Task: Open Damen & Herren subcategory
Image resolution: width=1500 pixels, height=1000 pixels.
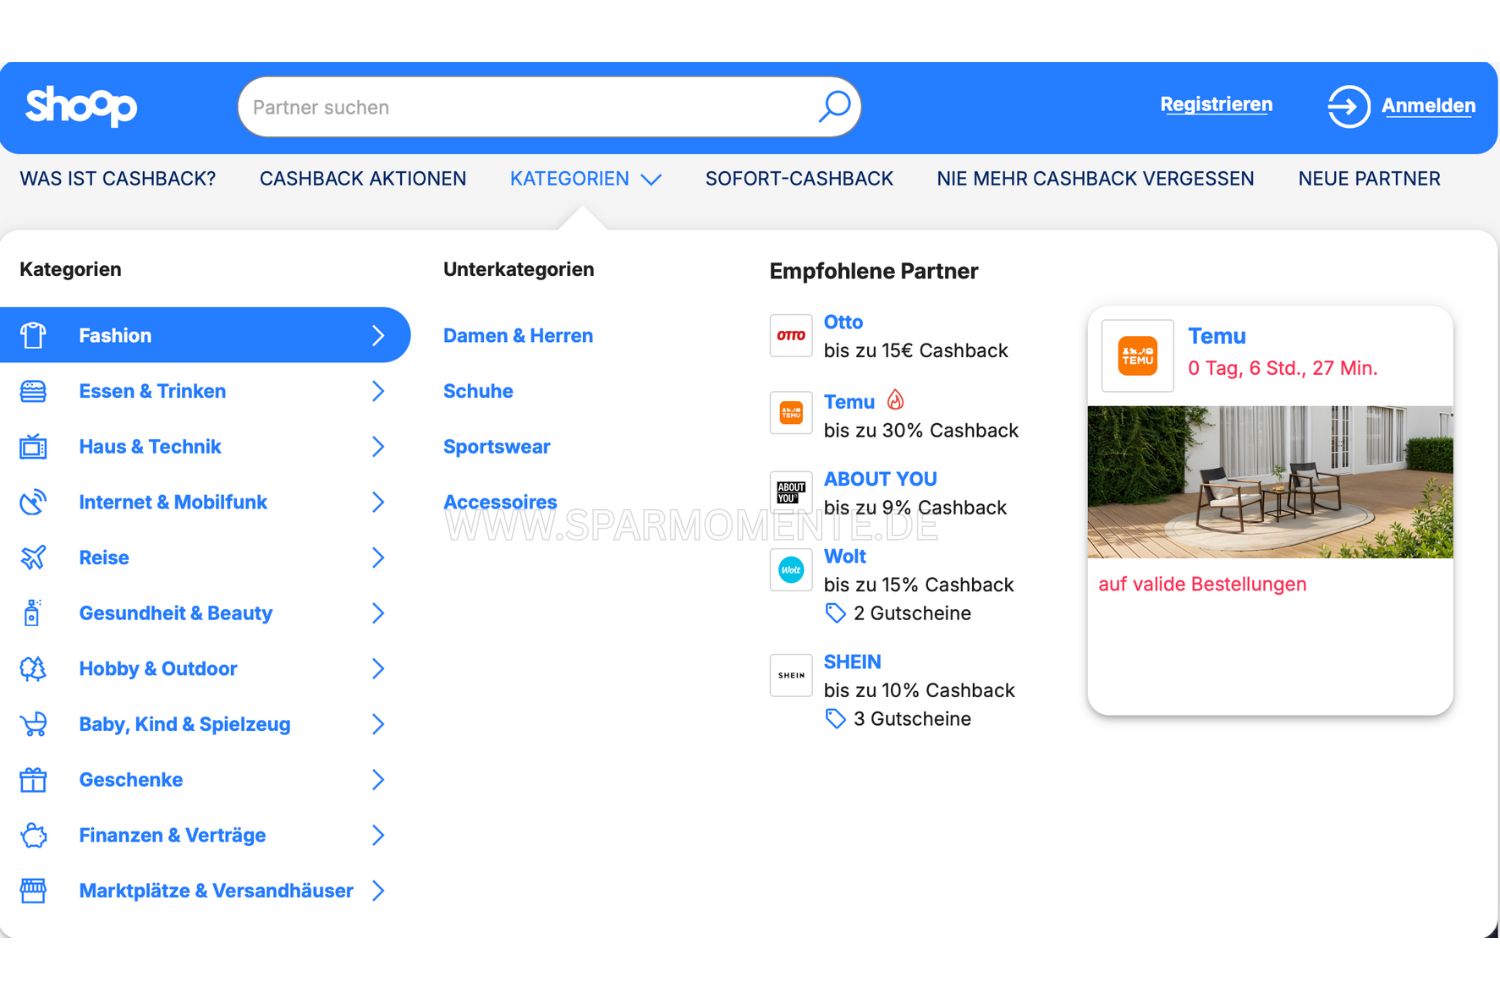Action: 518,335
